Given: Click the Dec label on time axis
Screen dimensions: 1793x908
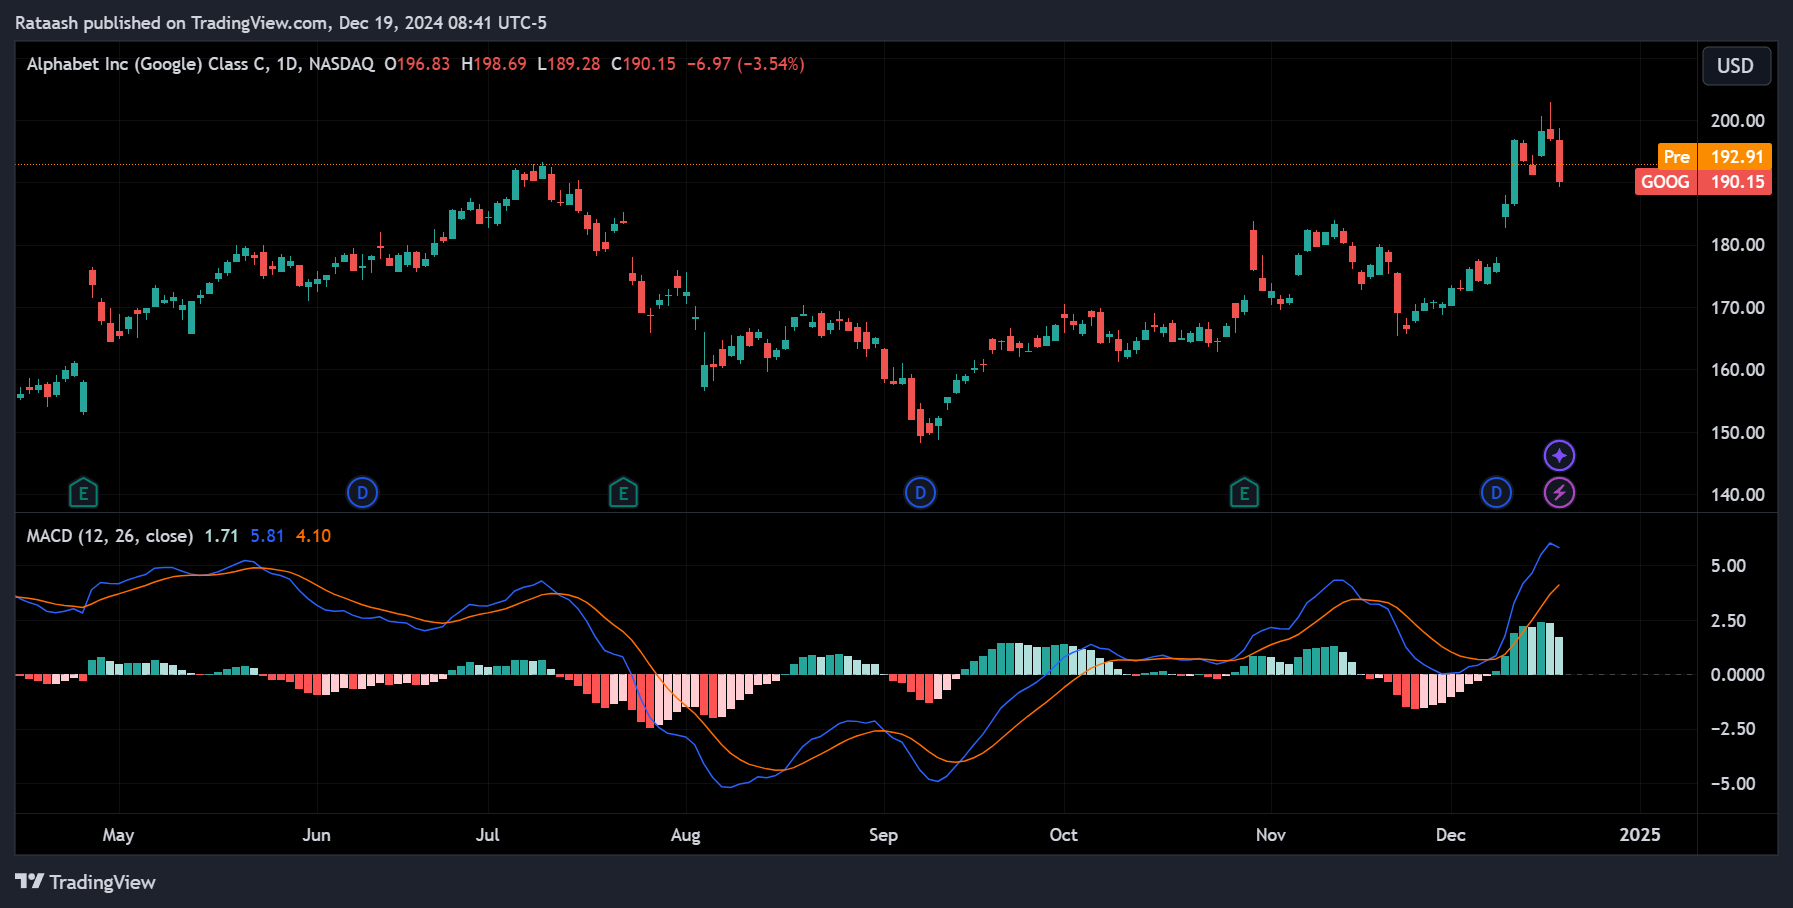Looking at the screenshot, I should click(x=1451, y=835).
